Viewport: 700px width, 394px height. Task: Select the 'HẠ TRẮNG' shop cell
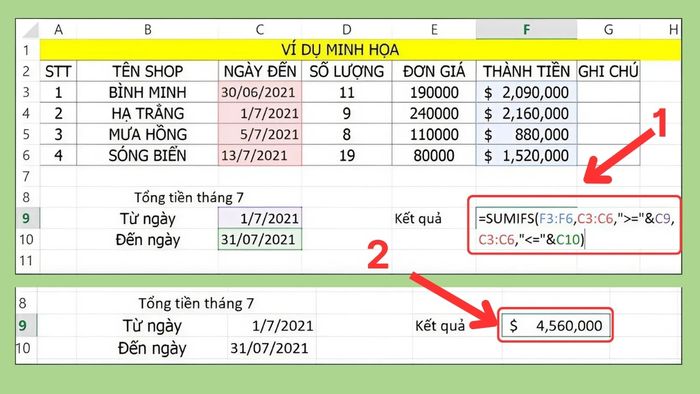coord(148,113)
